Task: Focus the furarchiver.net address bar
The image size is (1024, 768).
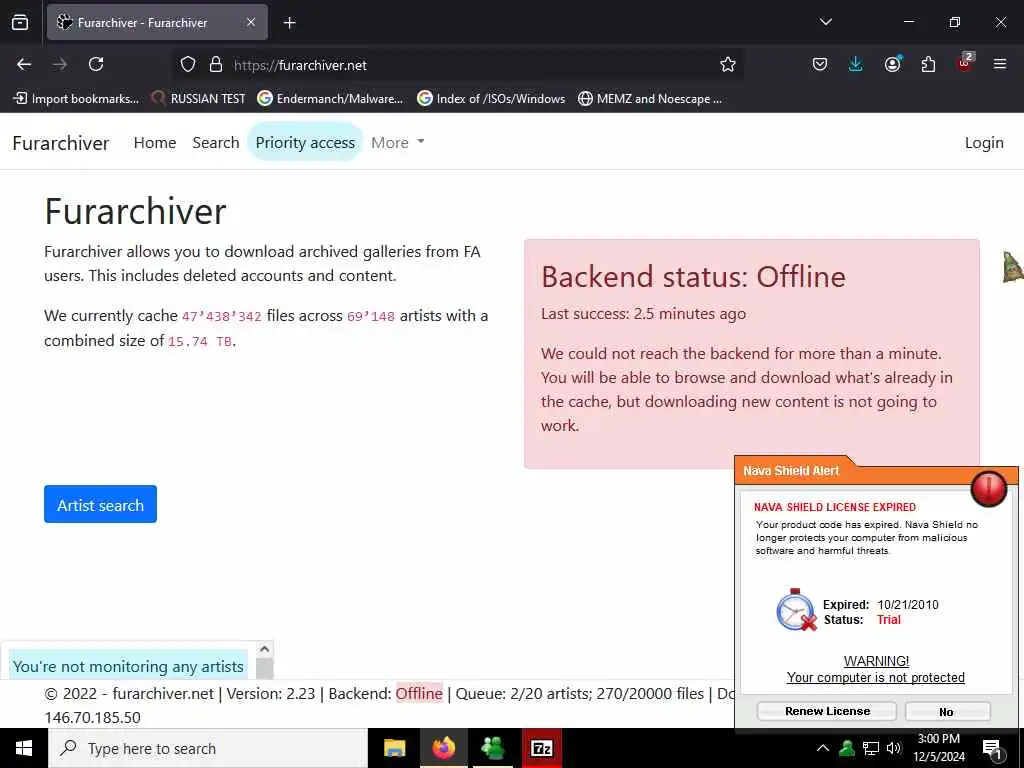Action: click(457, 65)
